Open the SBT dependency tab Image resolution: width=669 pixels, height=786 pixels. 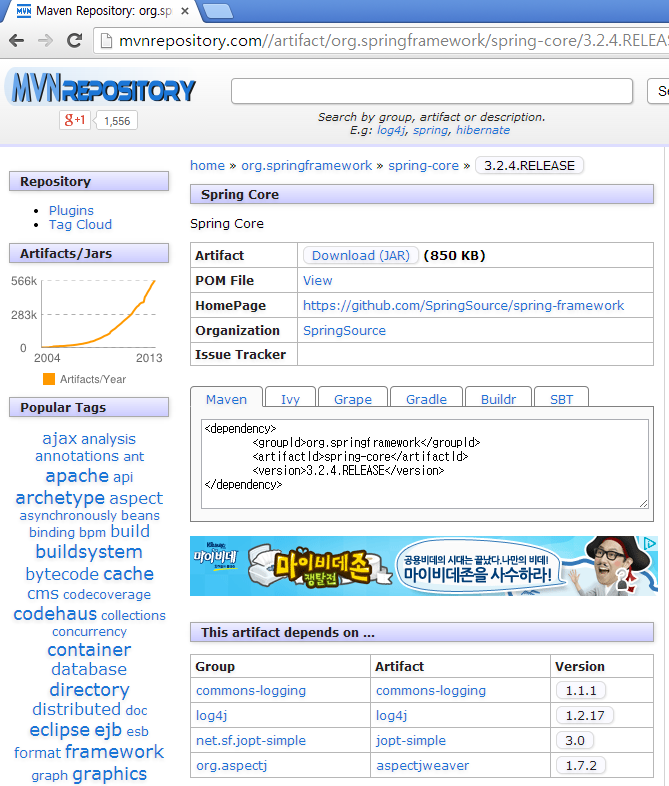pos(561,399)
